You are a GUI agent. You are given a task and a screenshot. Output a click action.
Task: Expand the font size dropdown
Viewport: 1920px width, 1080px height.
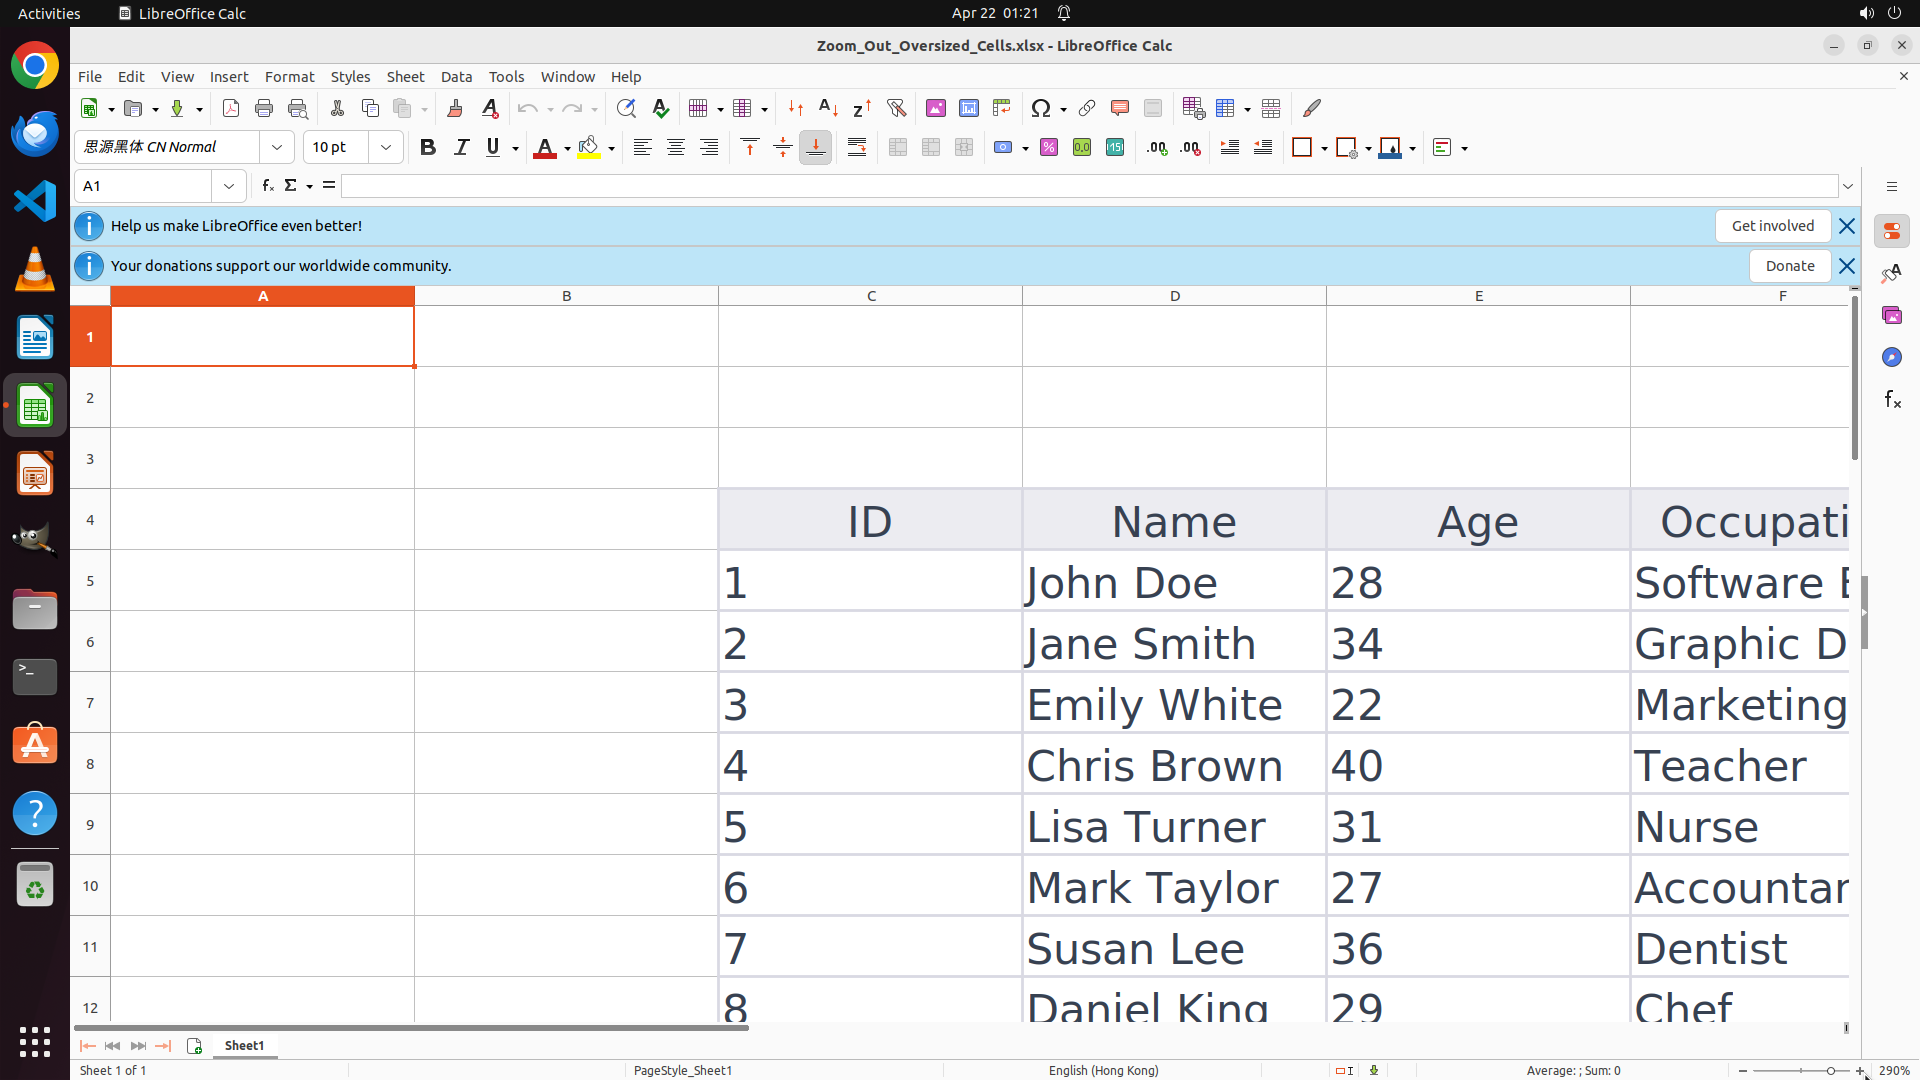coord(386,147)
